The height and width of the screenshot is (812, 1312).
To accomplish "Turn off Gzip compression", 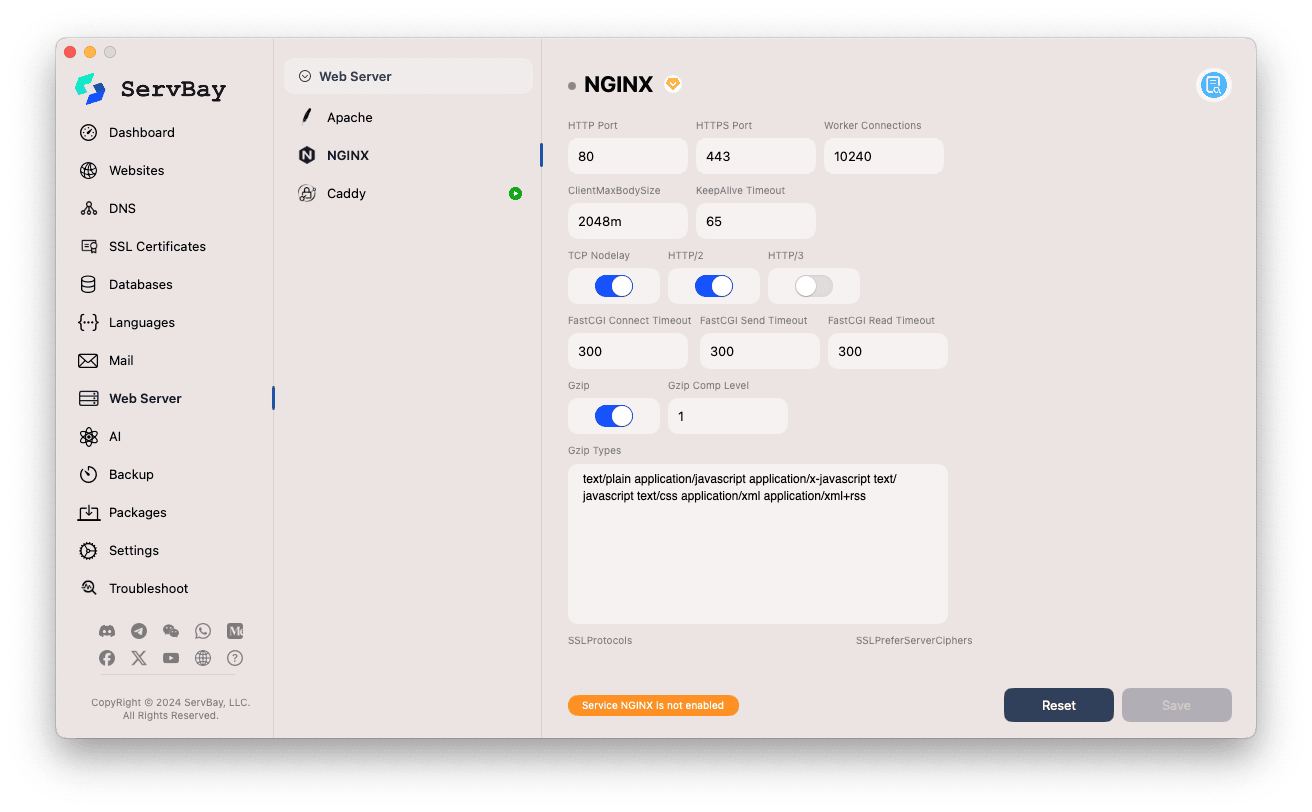I will (x=613, y=416).
